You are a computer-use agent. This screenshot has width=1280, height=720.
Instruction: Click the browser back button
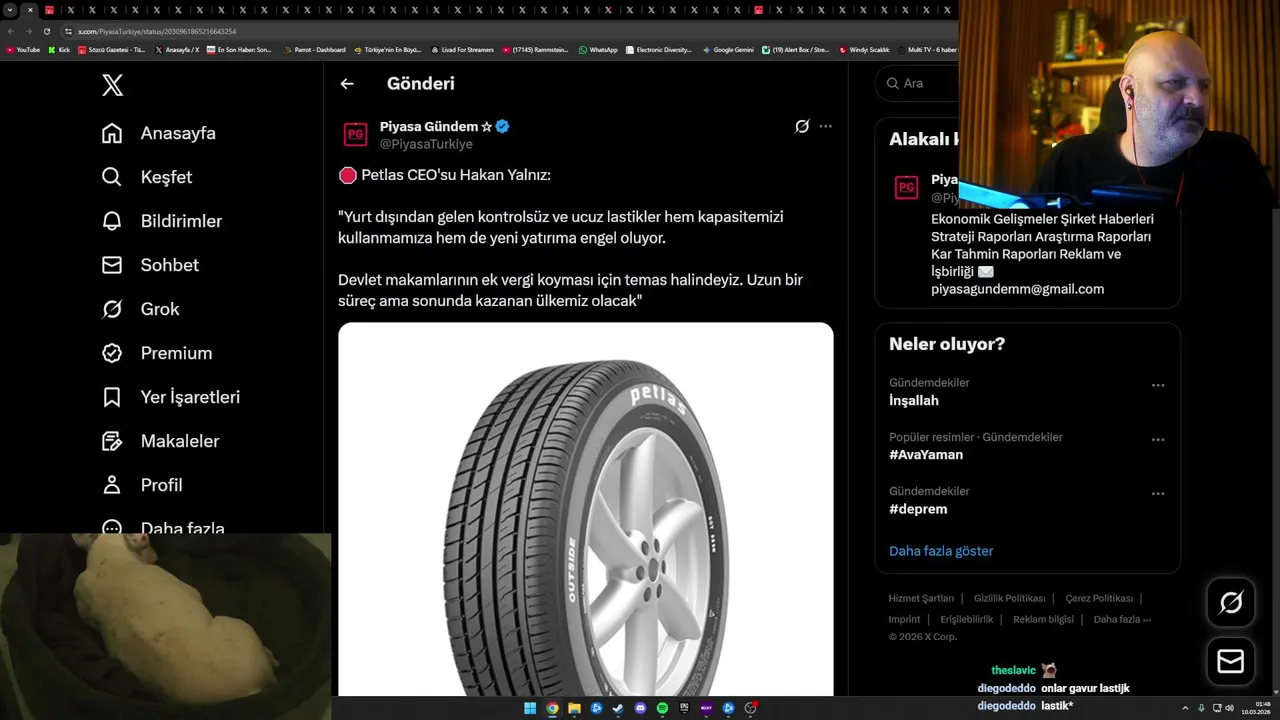tap(11, 31)
